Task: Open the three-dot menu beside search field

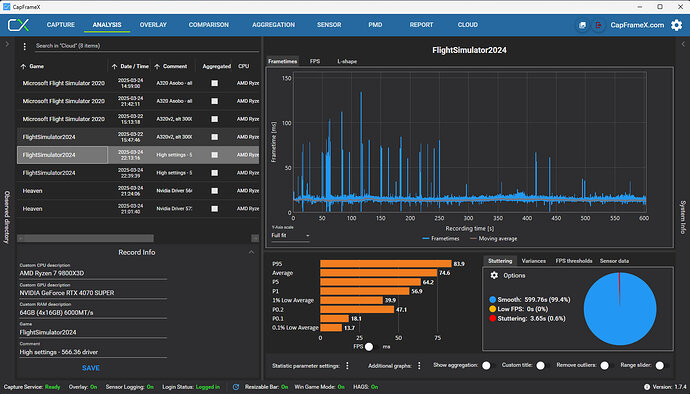Action: pyautogui.click(x=25, y=46)
